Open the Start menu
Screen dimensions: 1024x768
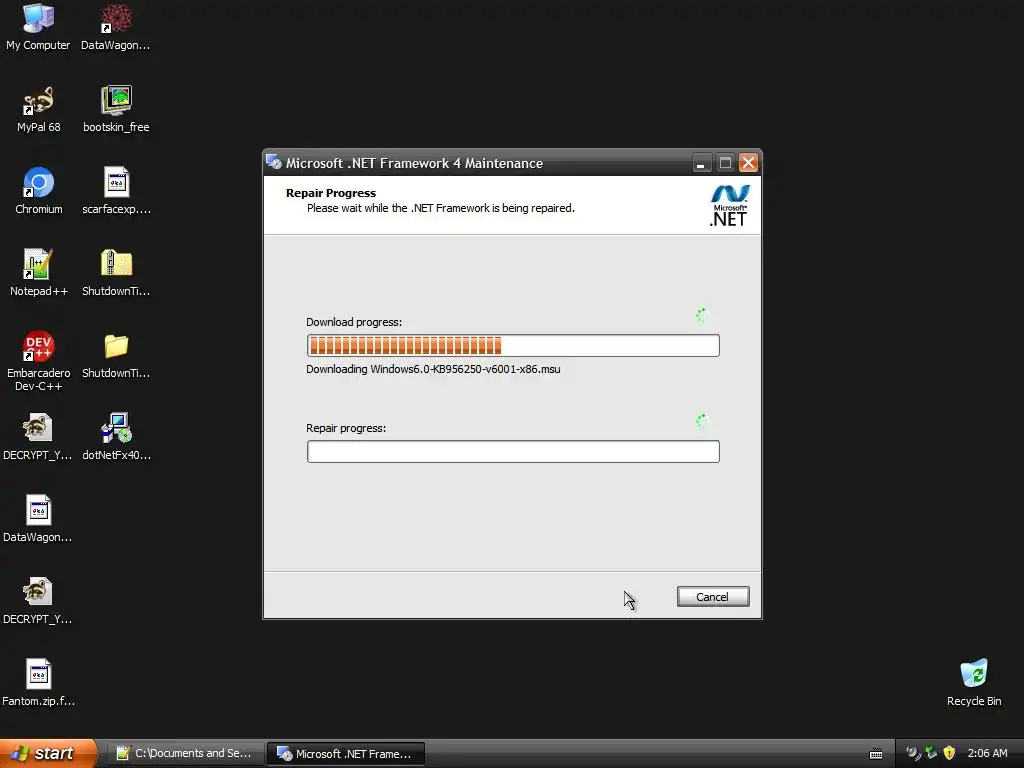(x=48, y=753)
